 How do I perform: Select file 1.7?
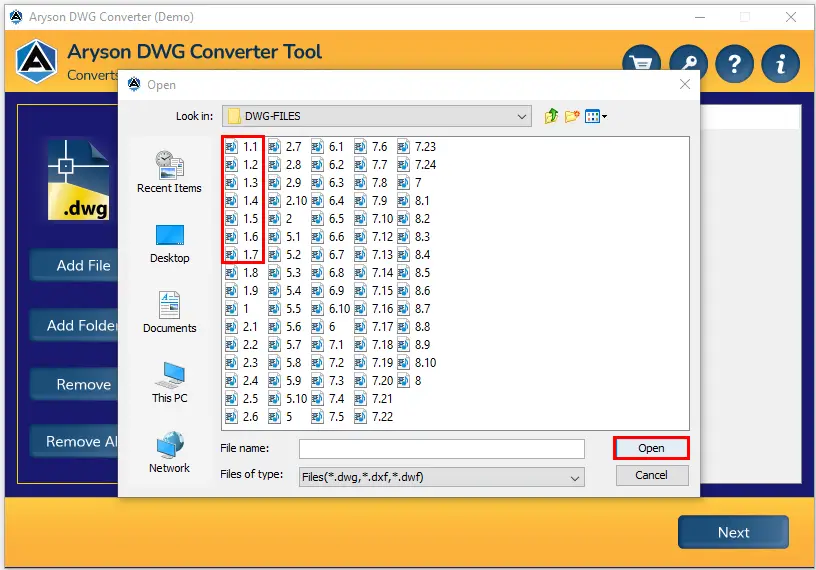pyautogui.click(x=242, y=255)
